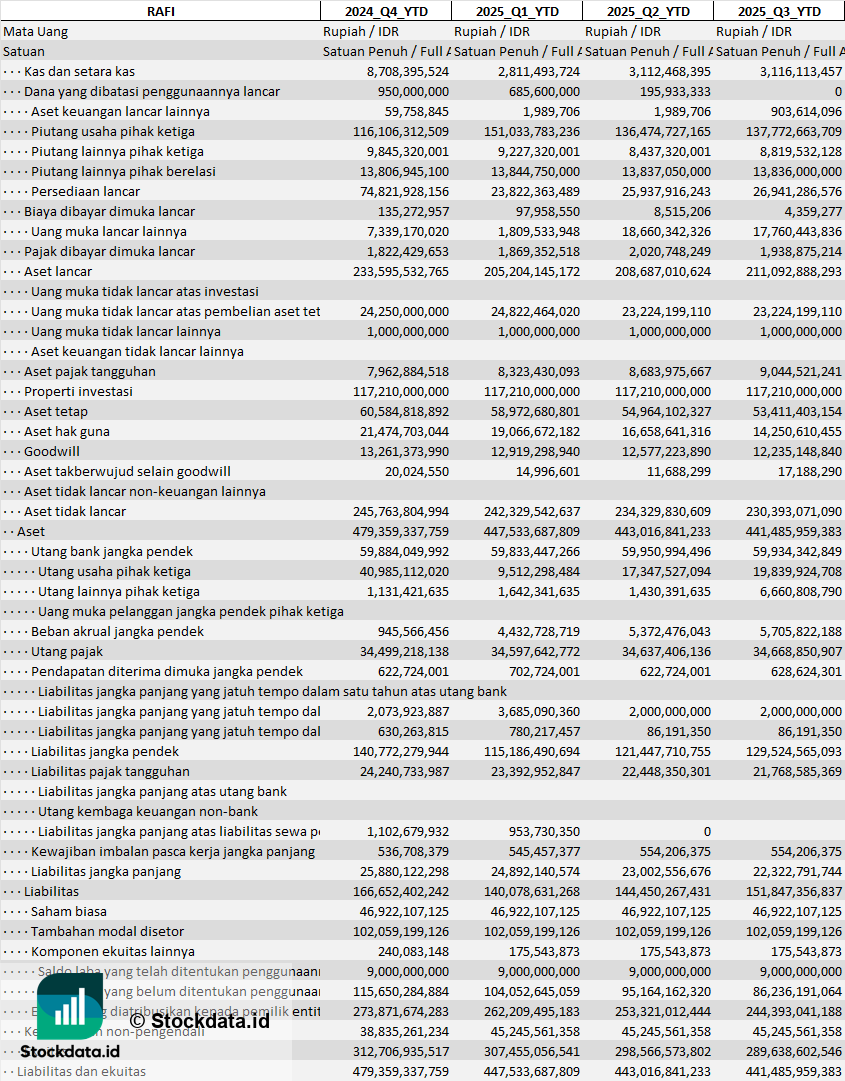Select the value 6,660,808,790
The height and width of the screenshot is (1081, 845).
pyautogui.click(x=801, y=592)
